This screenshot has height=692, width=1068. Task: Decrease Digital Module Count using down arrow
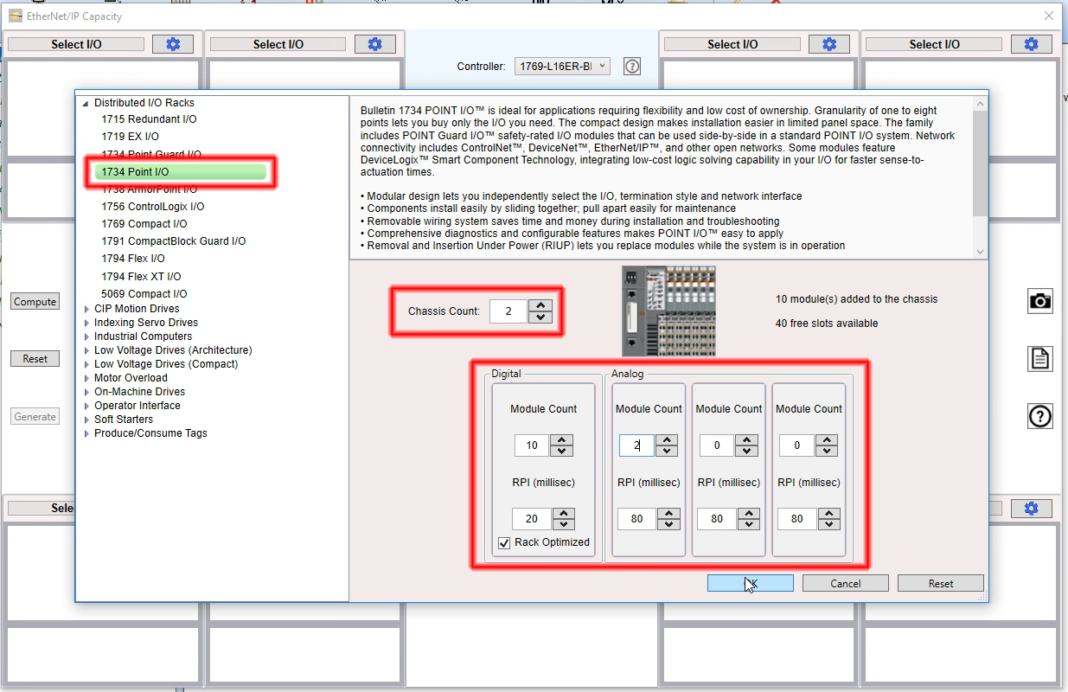click(561, 450)
